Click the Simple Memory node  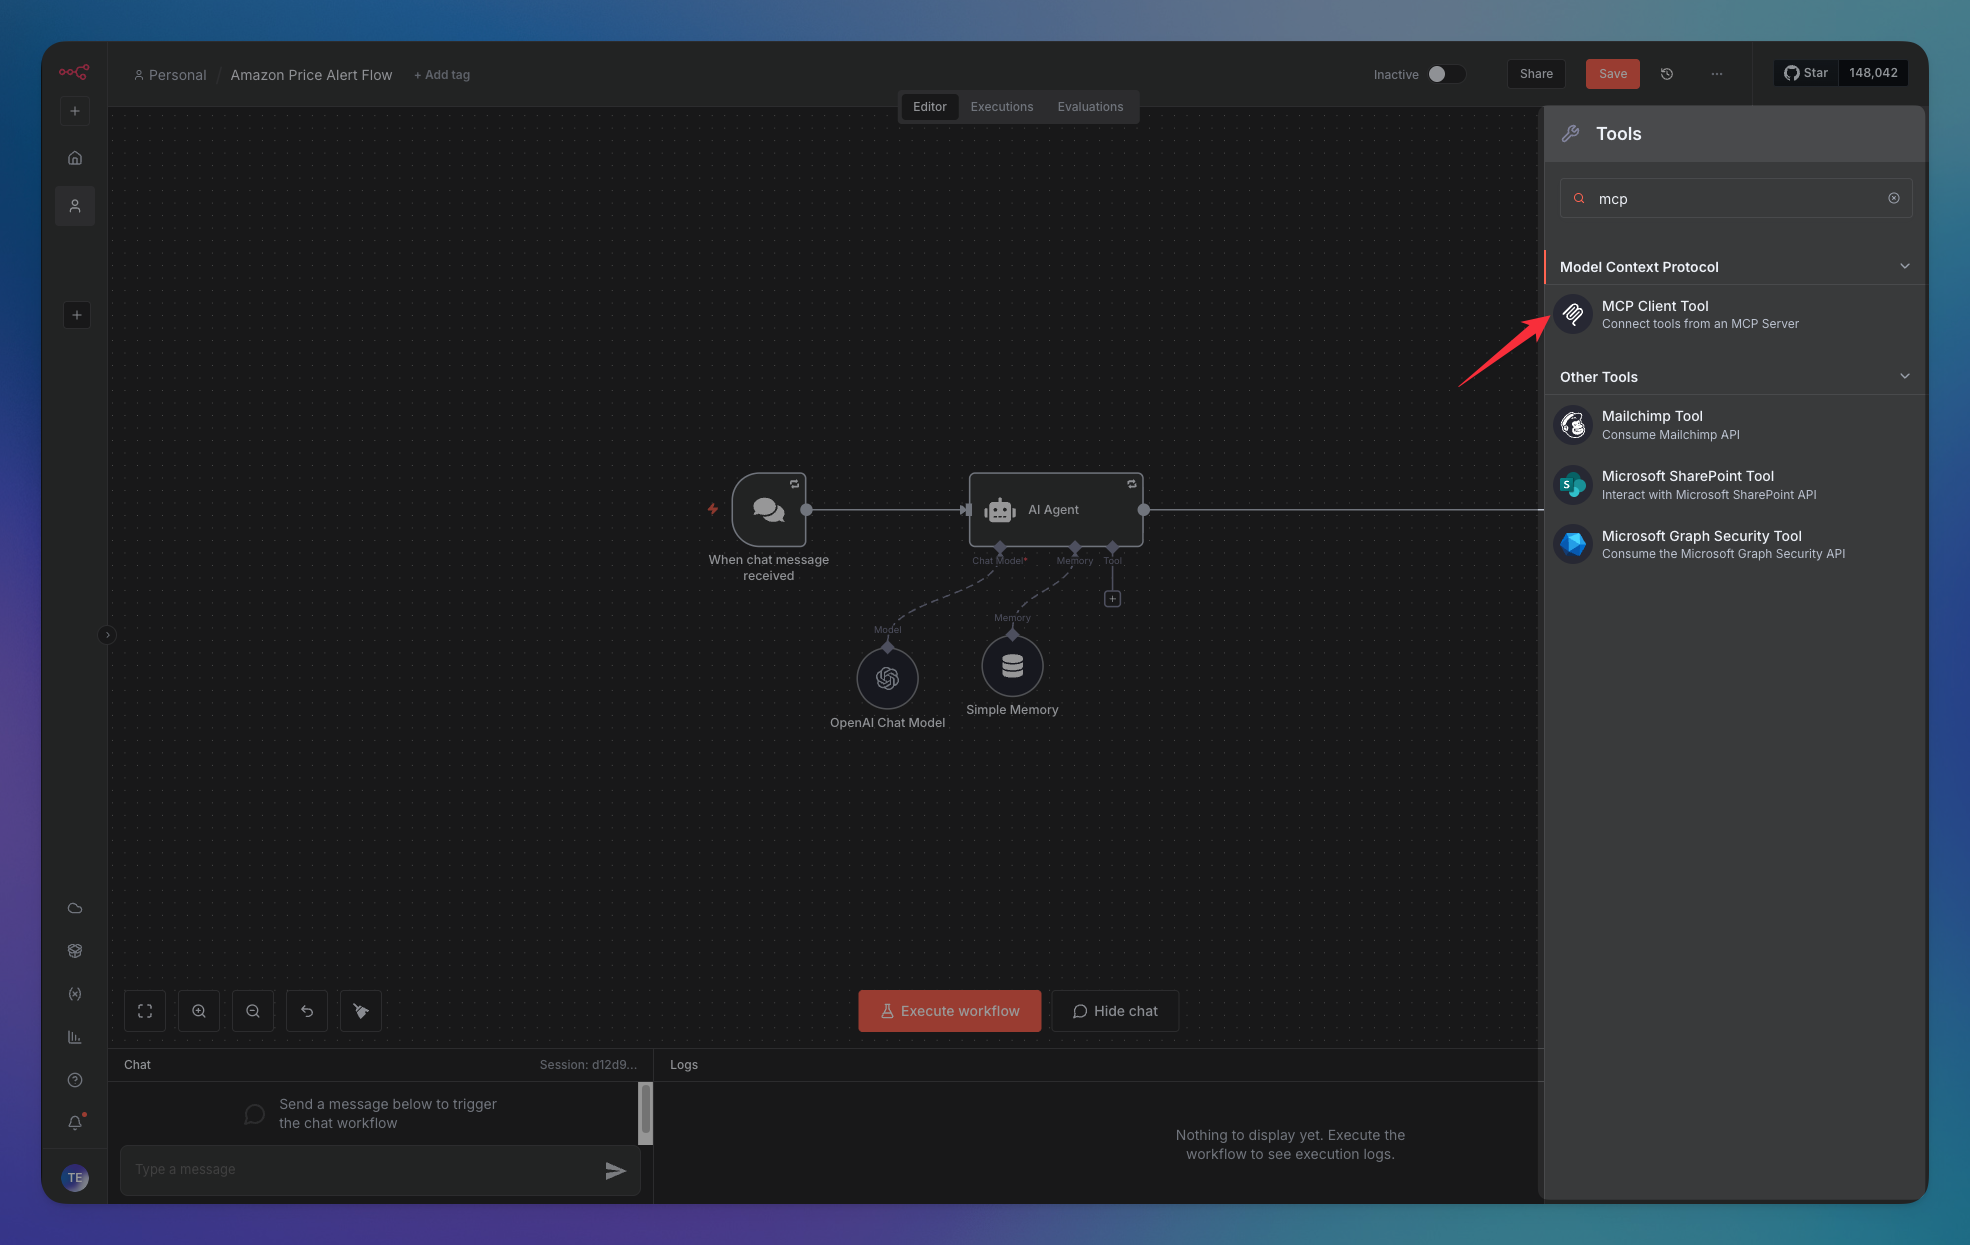tap(1012, 666)
